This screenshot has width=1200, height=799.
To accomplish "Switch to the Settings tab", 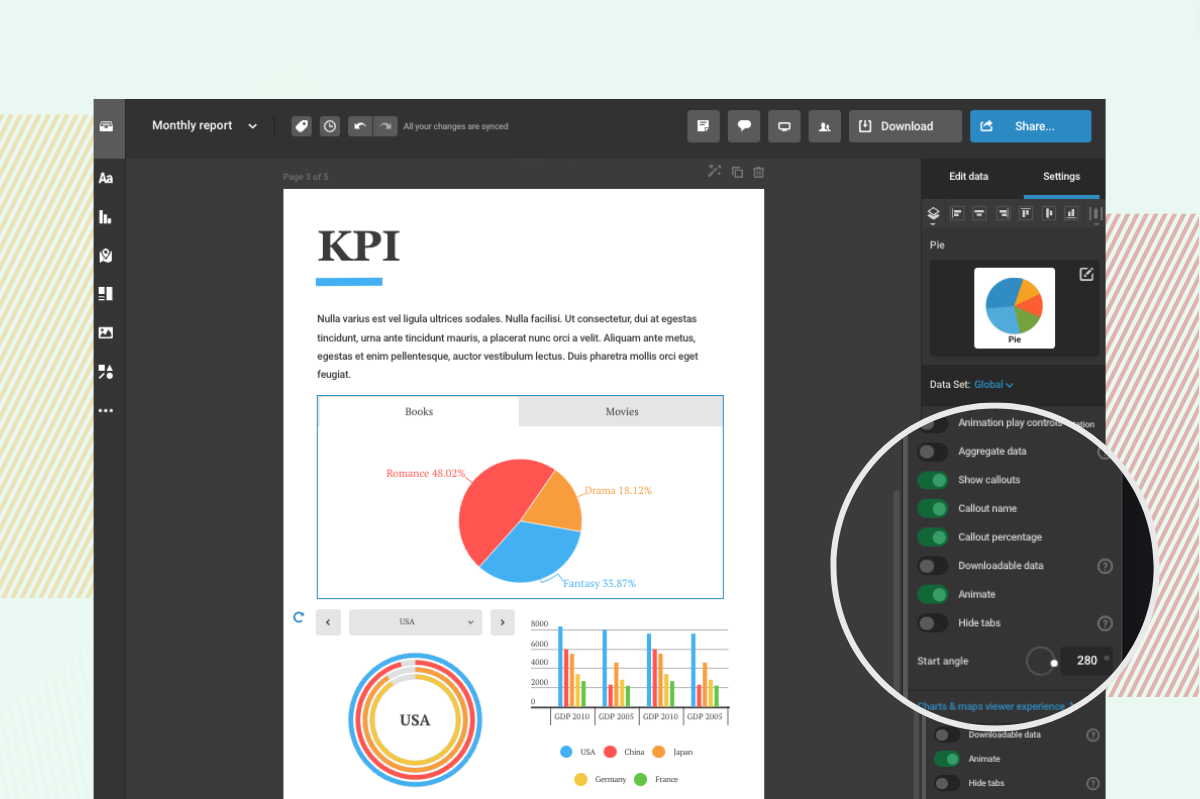I will 1062,177.
